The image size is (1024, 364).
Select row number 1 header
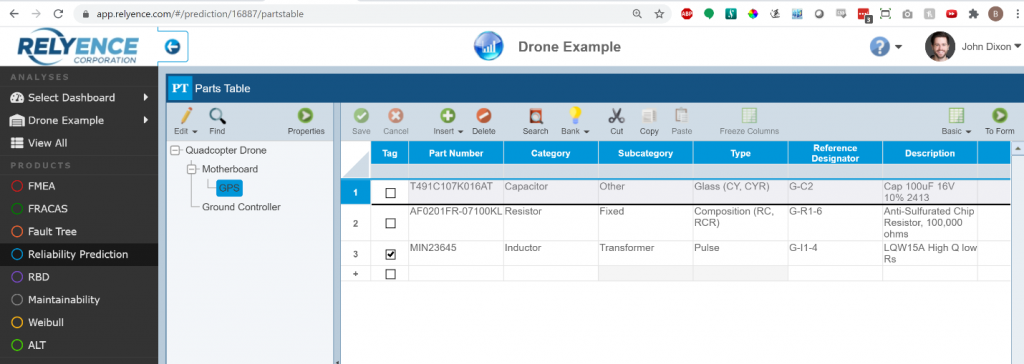(356, 193)
